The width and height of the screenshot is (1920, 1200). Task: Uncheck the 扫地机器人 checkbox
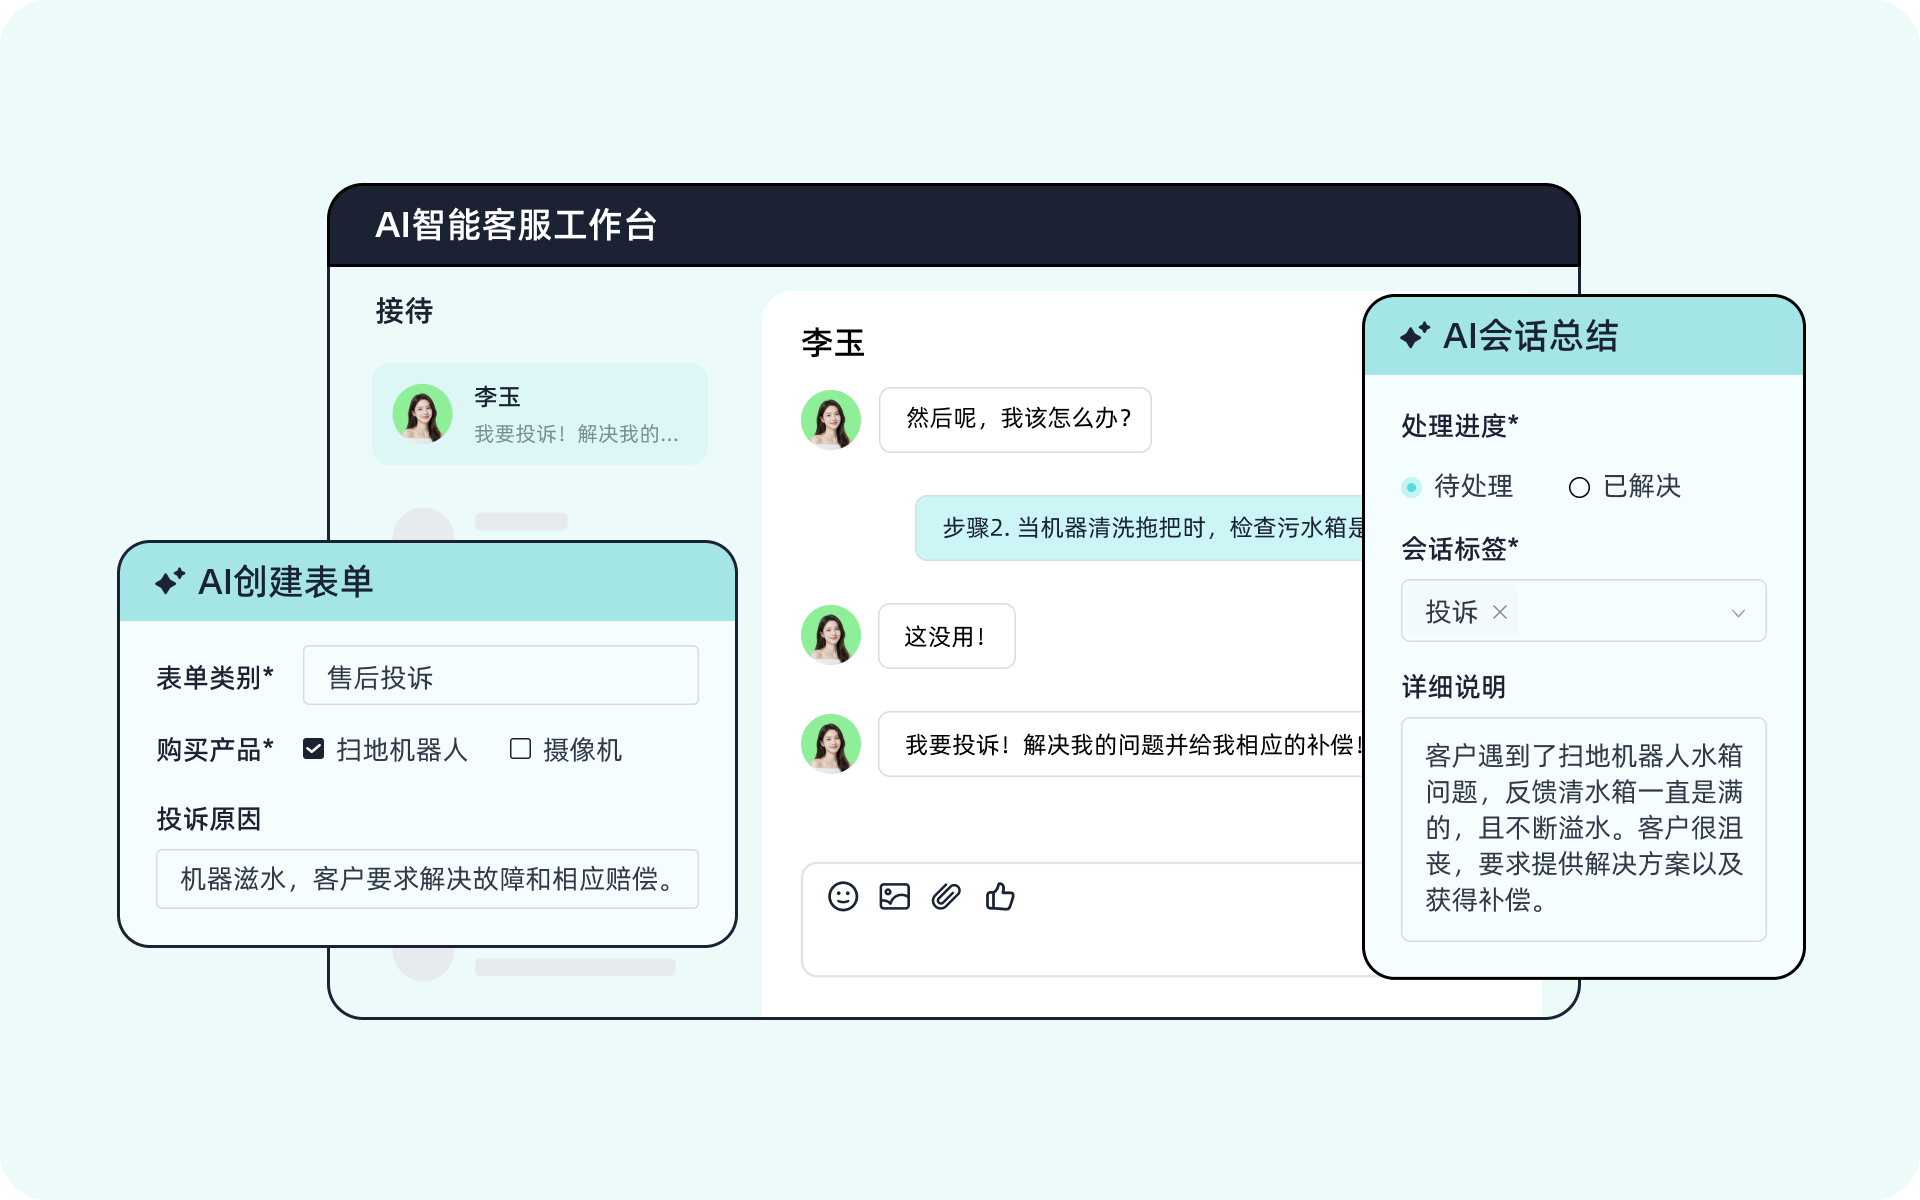[314, 748]
